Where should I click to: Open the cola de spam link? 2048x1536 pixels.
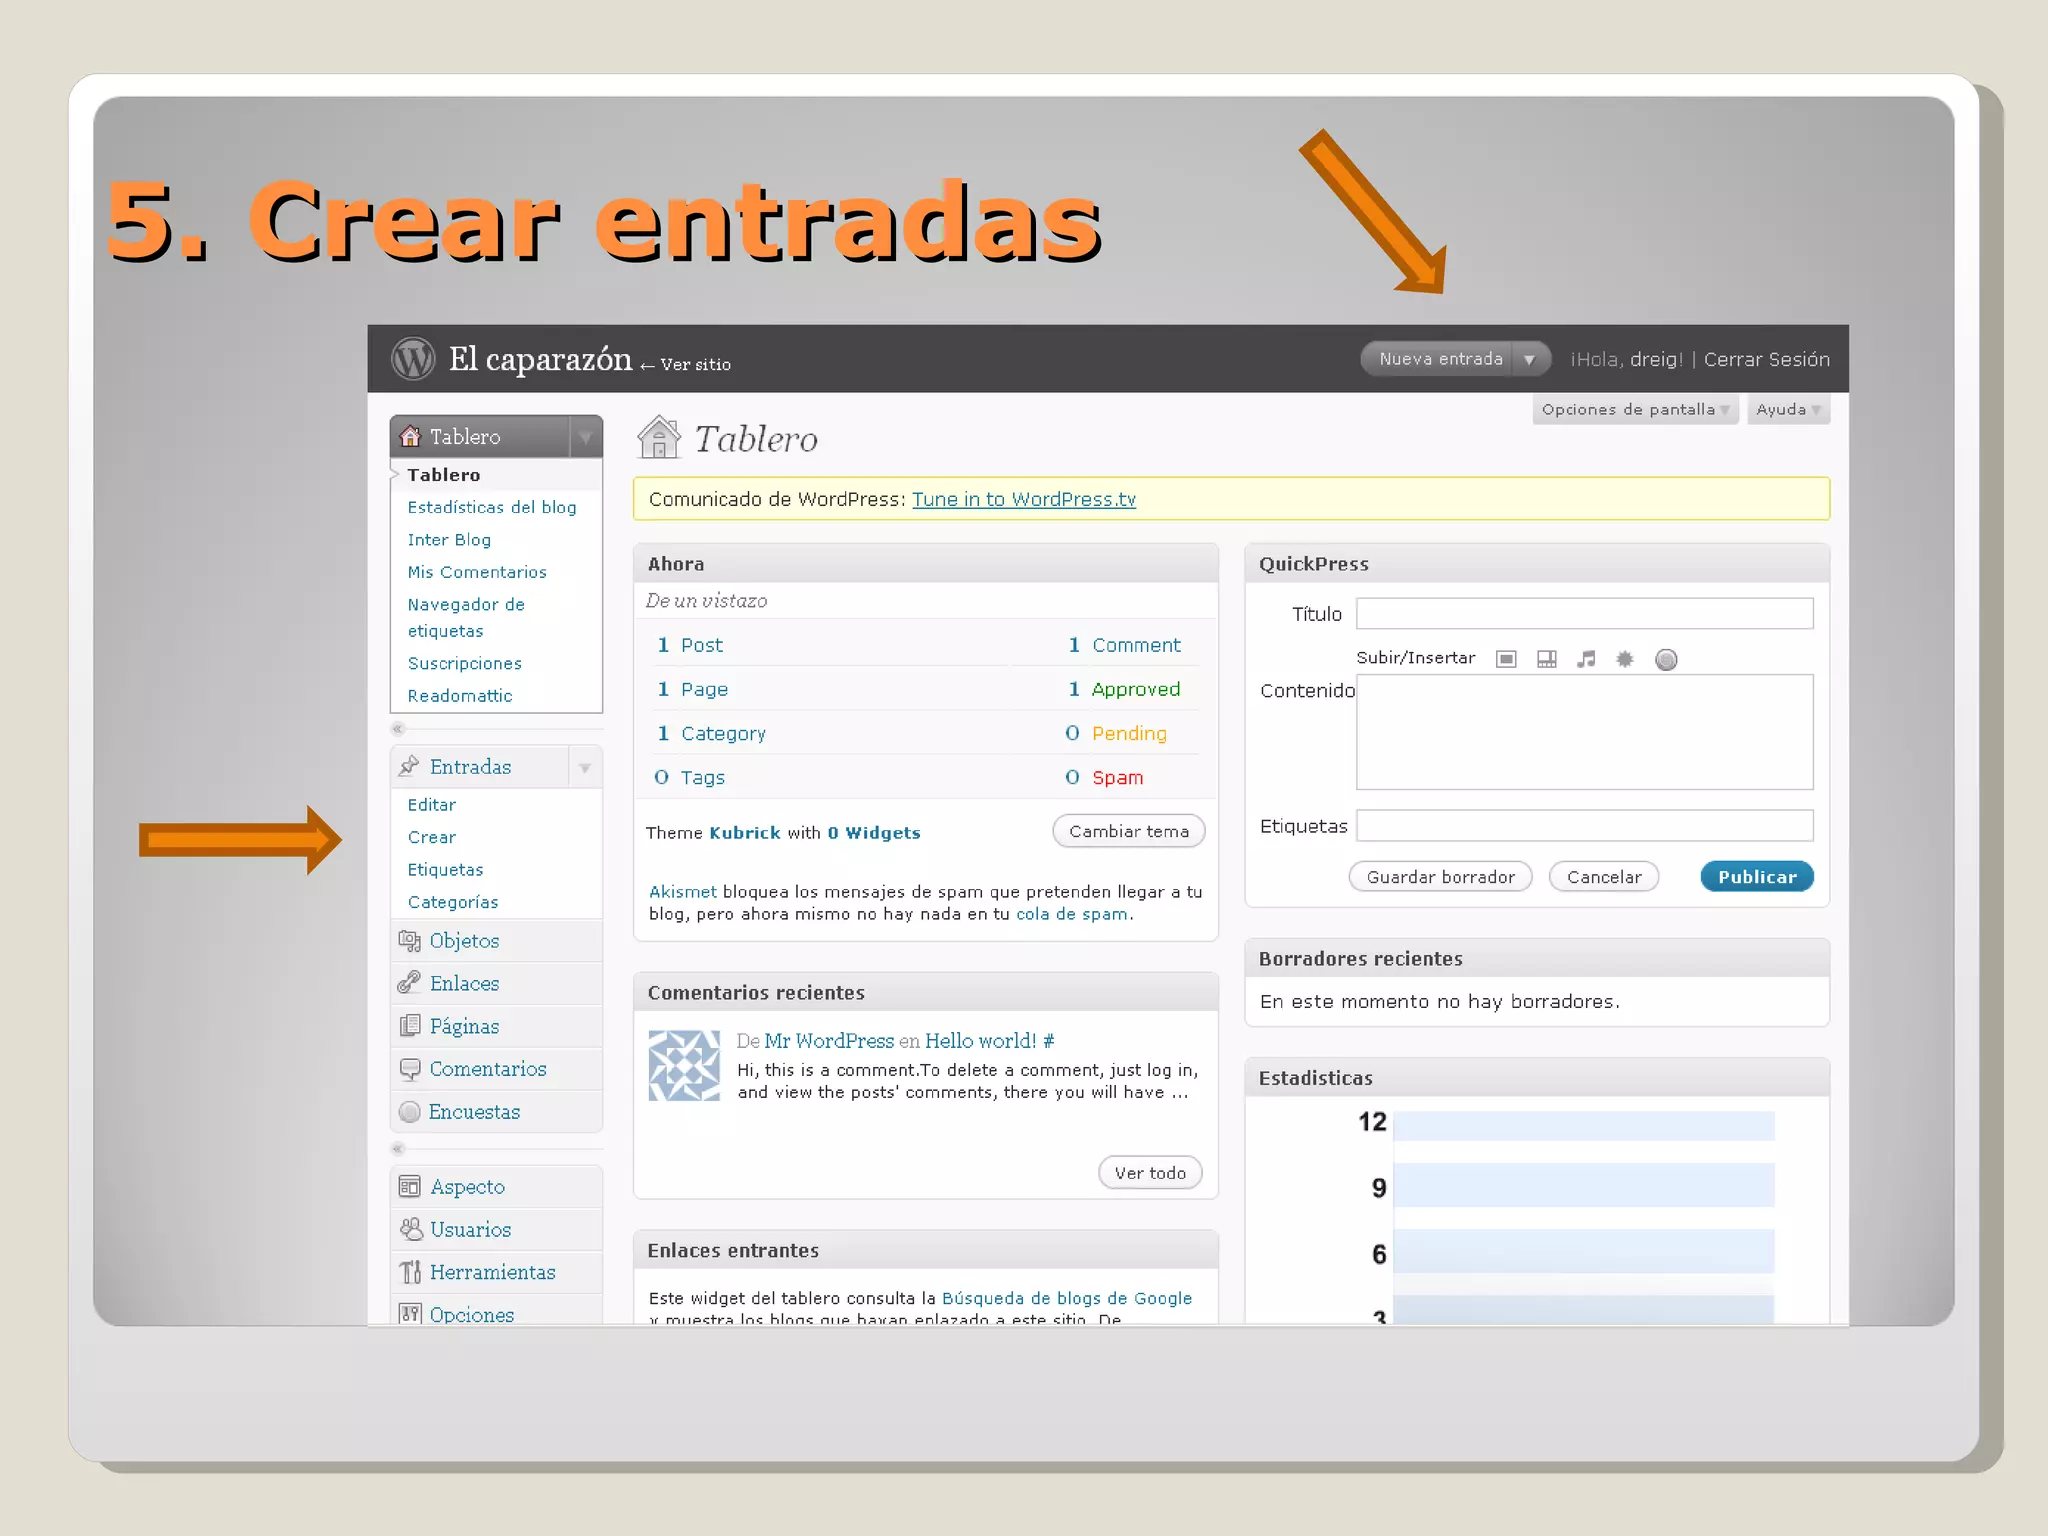click(1072, 914)
